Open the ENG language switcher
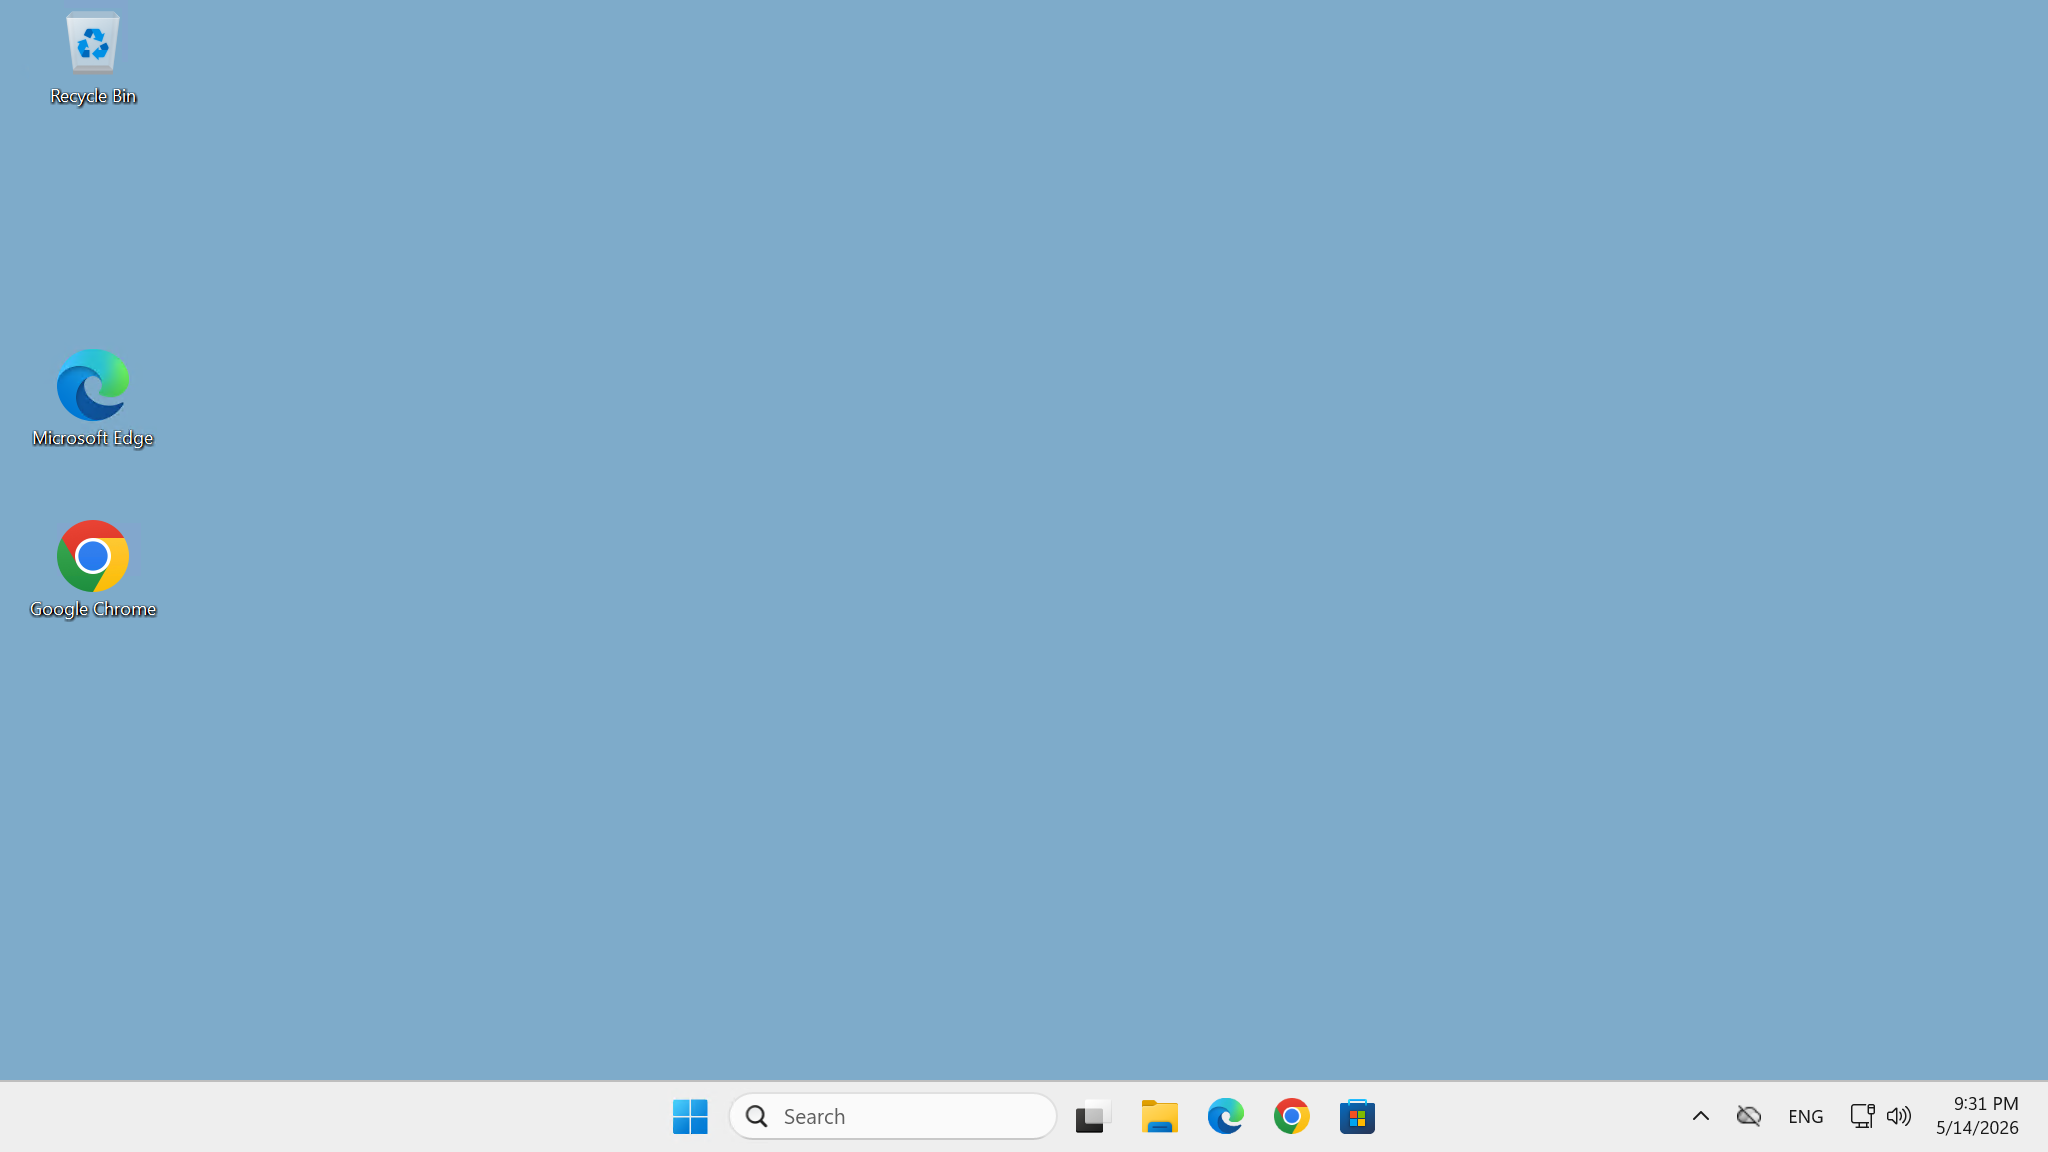The image size is (2048, 1152). click(x=1805, y=1116)
